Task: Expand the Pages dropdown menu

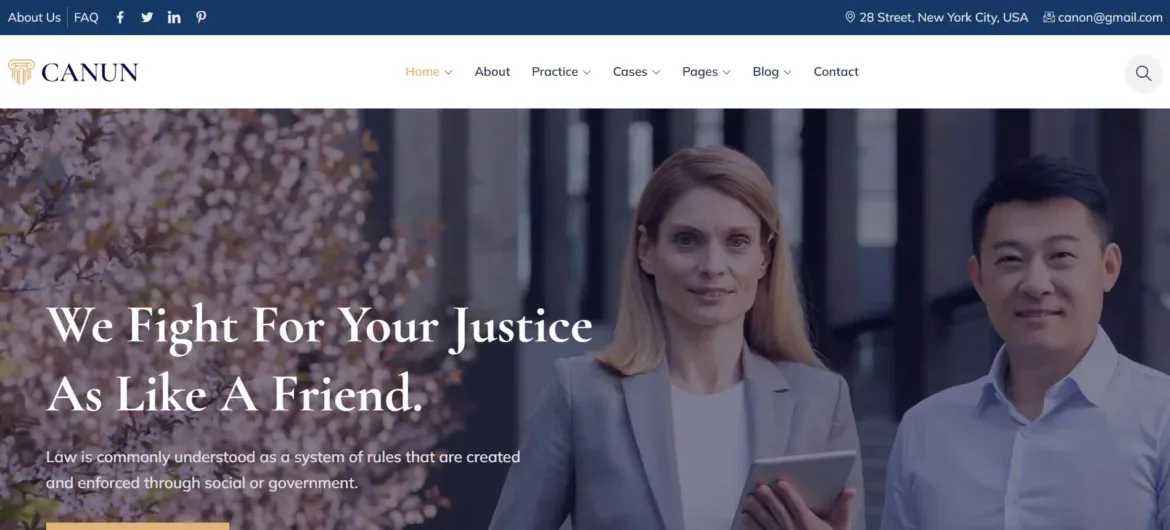Action: 706,72
